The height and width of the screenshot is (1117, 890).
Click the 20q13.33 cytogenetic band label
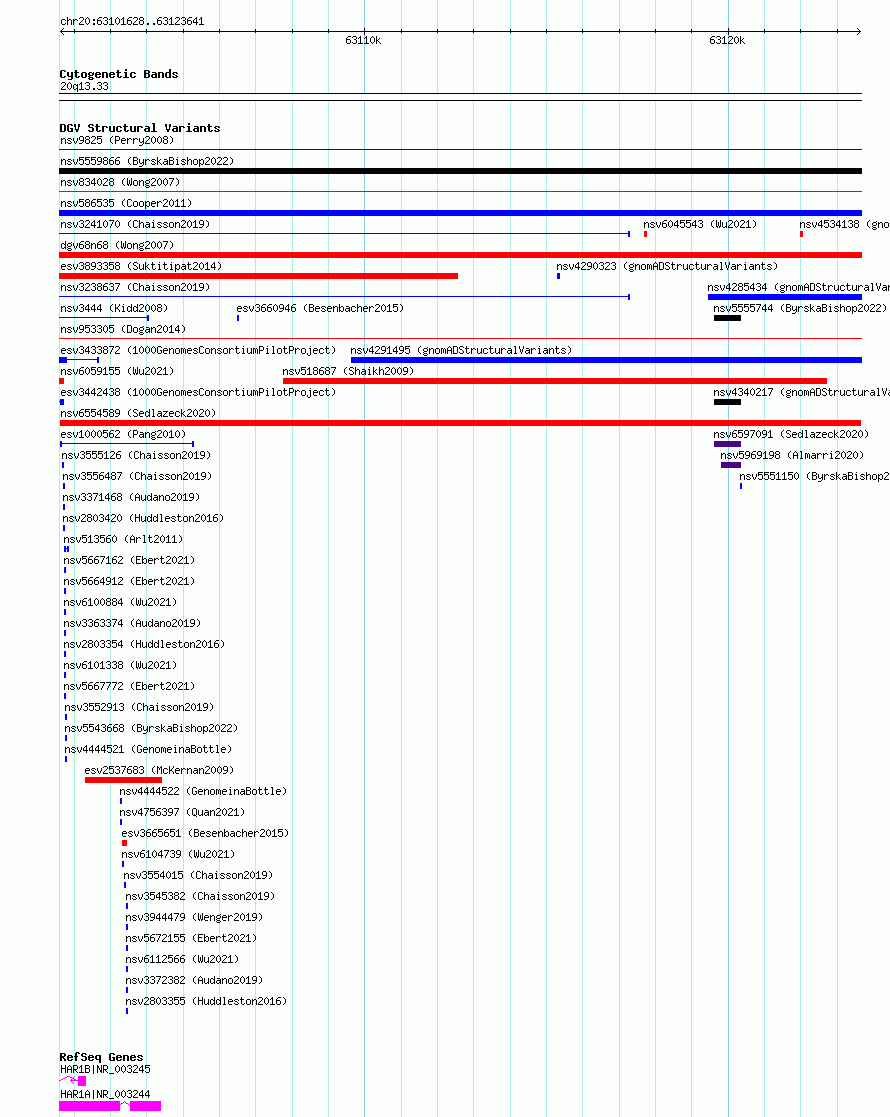(84, 86)
